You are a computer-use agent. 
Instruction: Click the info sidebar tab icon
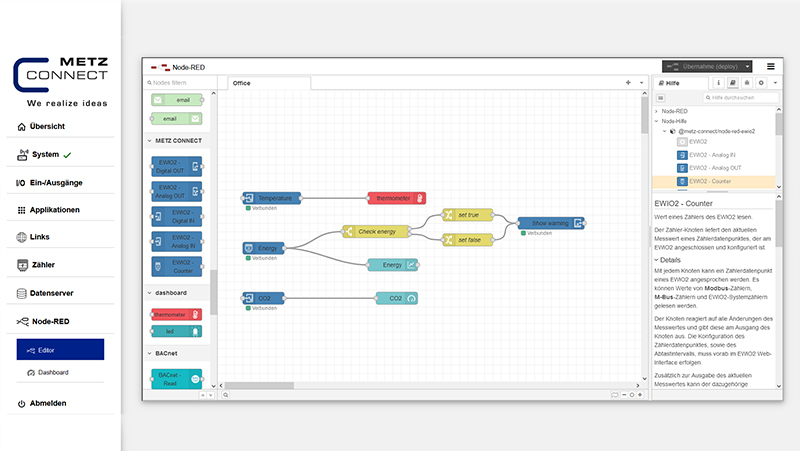pos(719,83)
